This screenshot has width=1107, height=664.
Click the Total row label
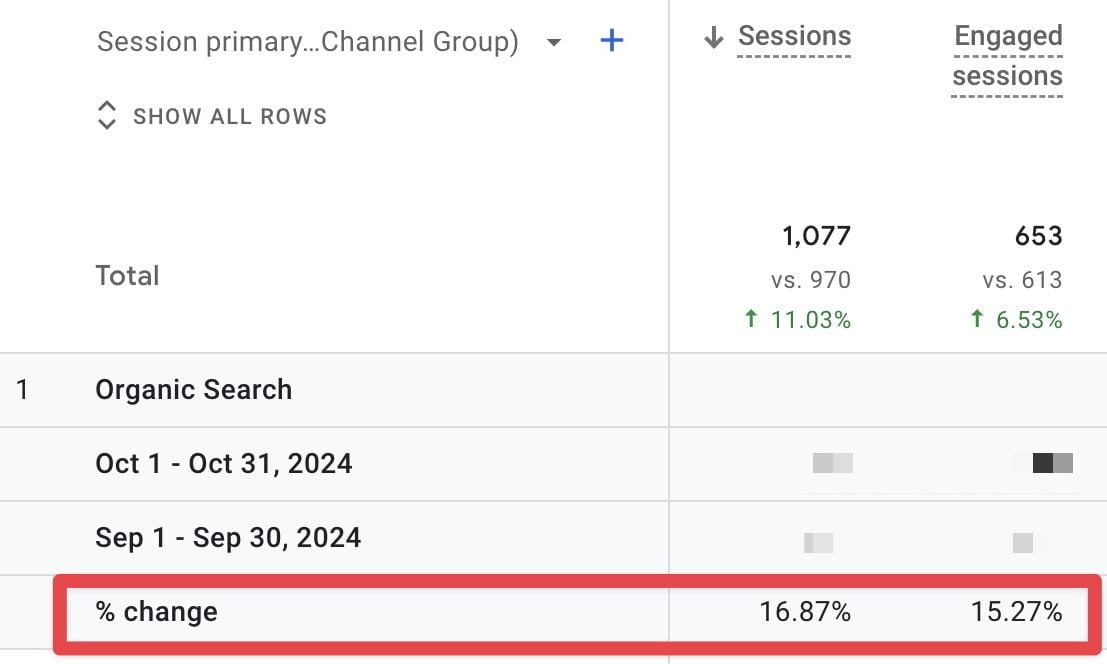127,275
